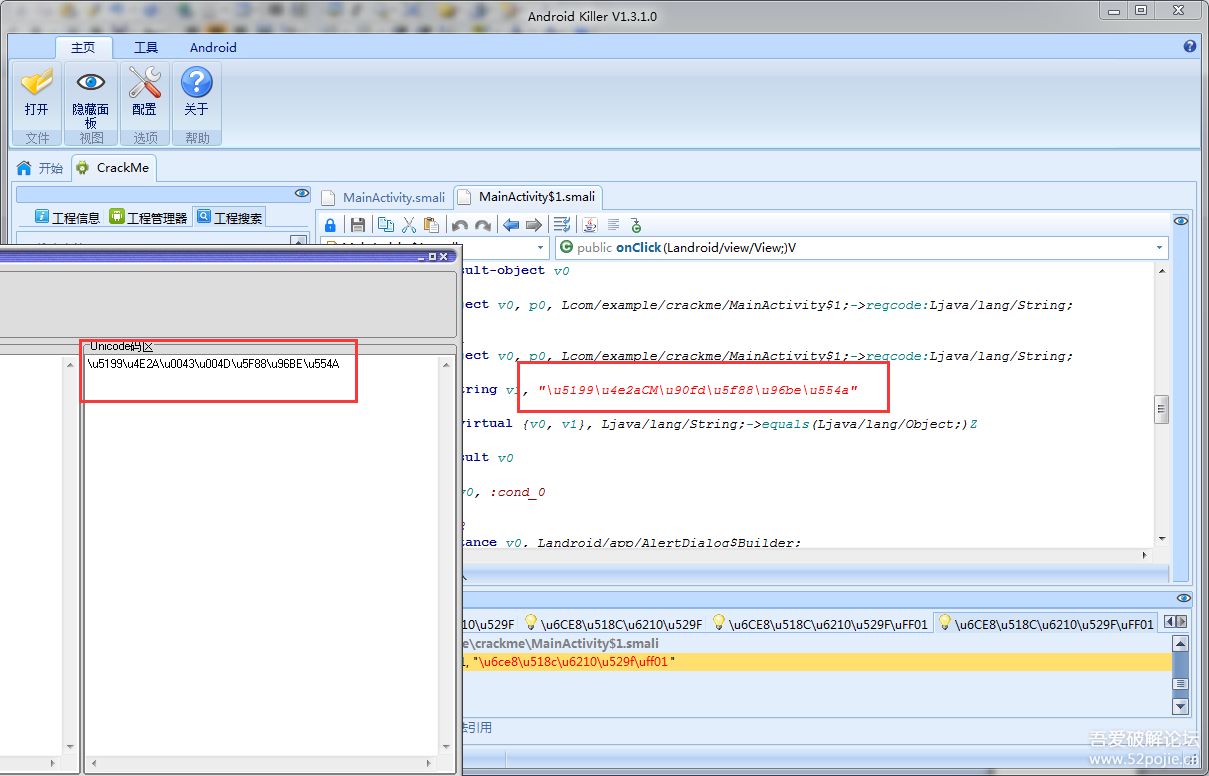Switch to the 工具 ribbon tab

pyautogui.click(x=146, y=47)
